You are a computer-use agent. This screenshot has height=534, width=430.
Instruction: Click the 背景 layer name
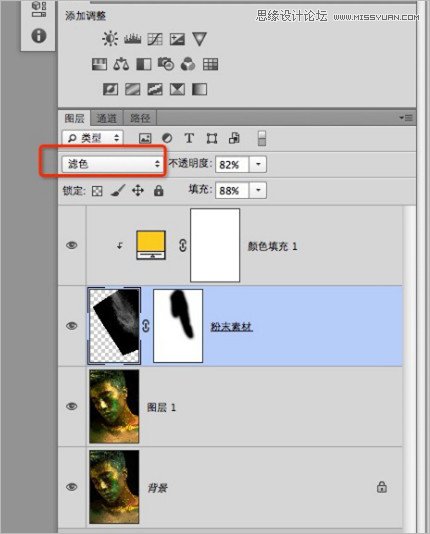(157, 488)
